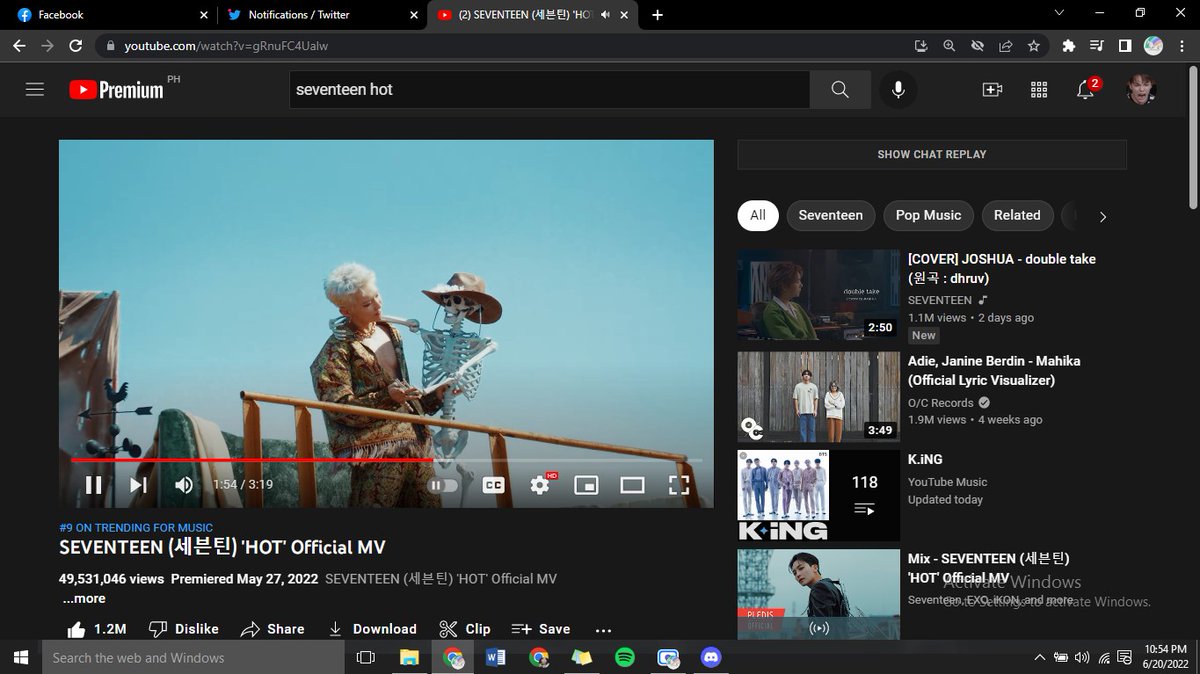1200x674 pixels.
Task: Open the Create video icon
Action: [x=992, y=89]
